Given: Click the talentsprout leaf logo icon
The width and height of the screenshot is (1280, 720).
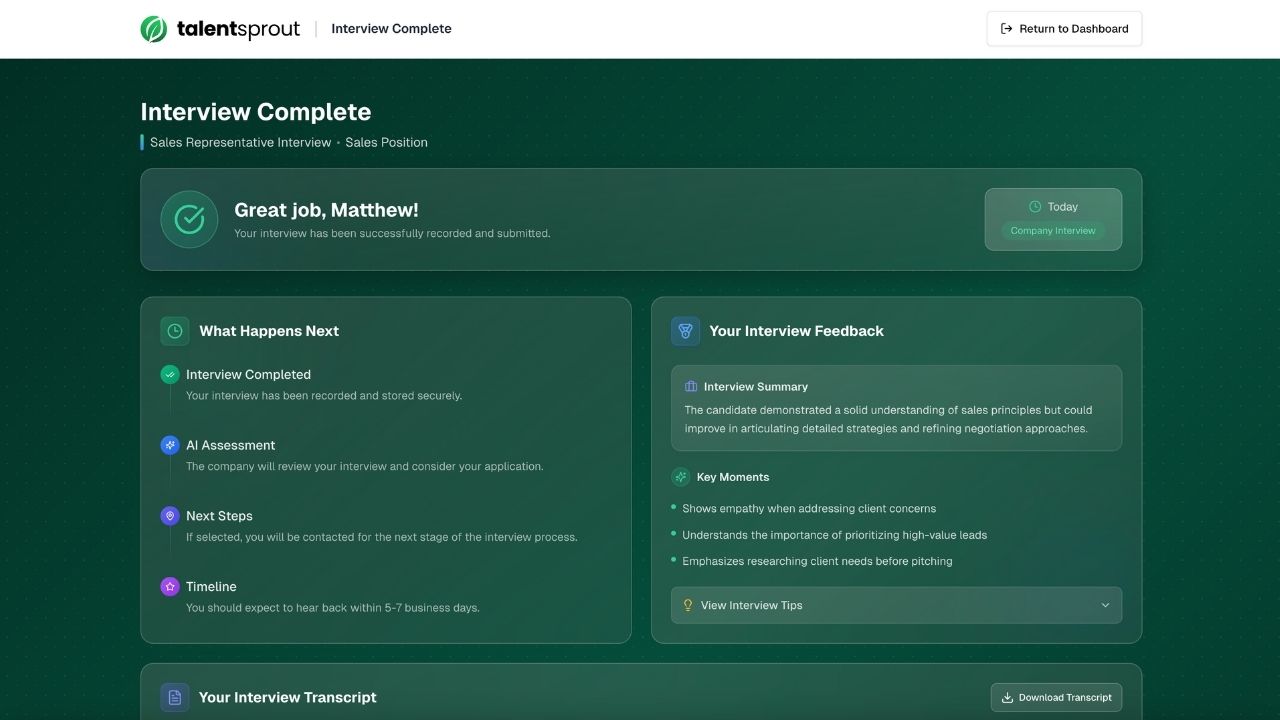Looking at the screenshot, I should tap(154, 29).
